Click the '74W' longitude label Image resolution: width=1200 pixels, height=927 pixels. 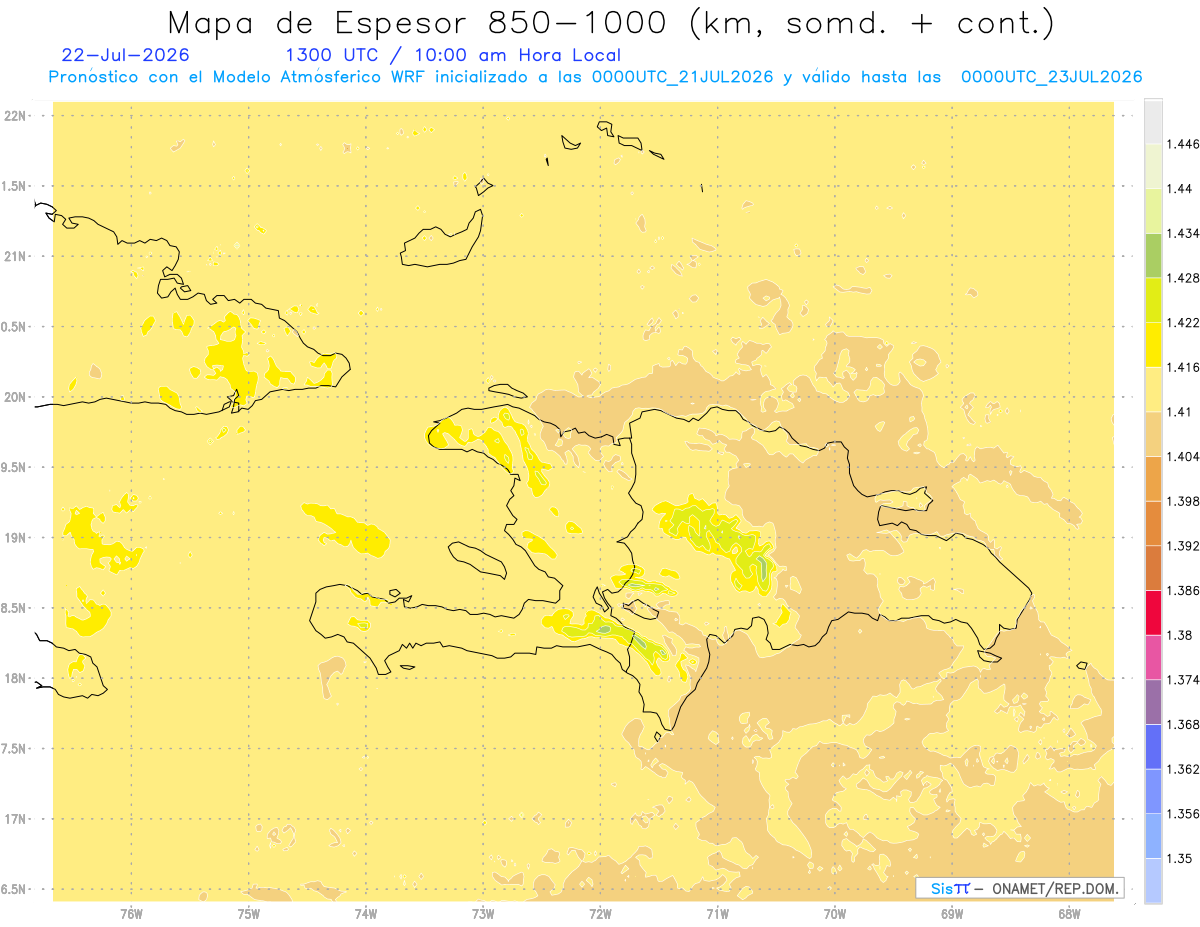(x=366, y=914)
